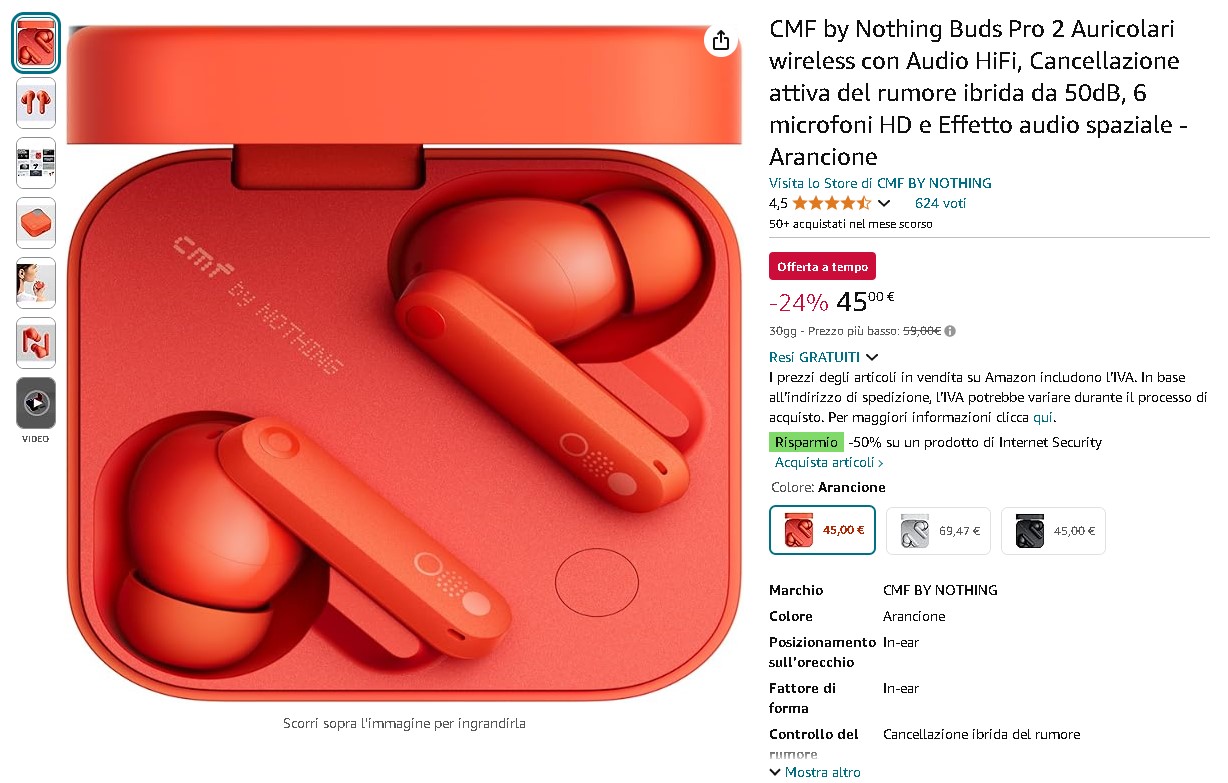The width and height of the screenshot is (1228, 783).
Task: Click the 'qui' link for IVA information
Action: coord(1042,417)
